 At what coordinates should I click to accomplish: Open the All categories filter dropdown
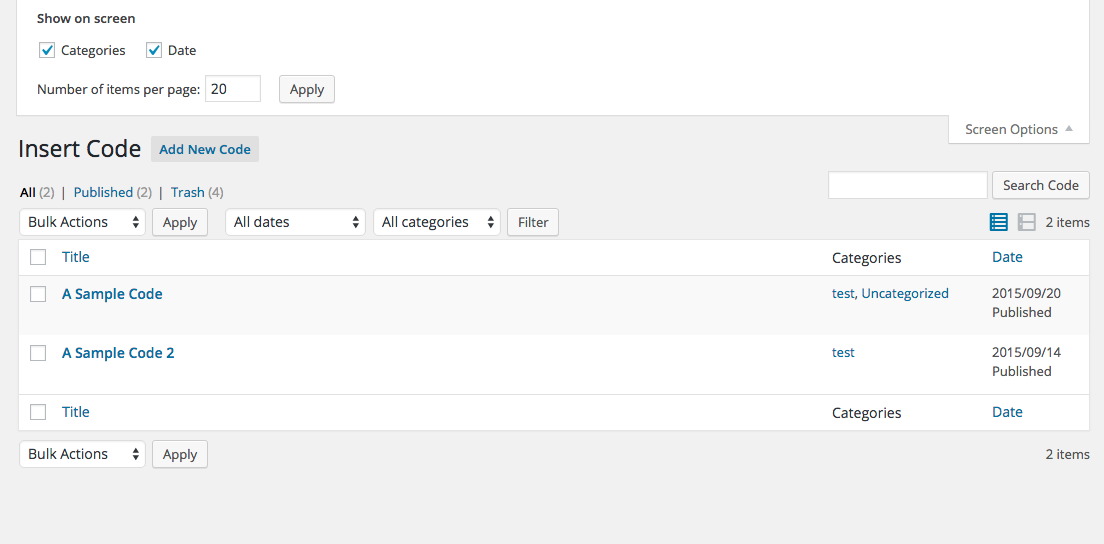(x=436, y=222)
